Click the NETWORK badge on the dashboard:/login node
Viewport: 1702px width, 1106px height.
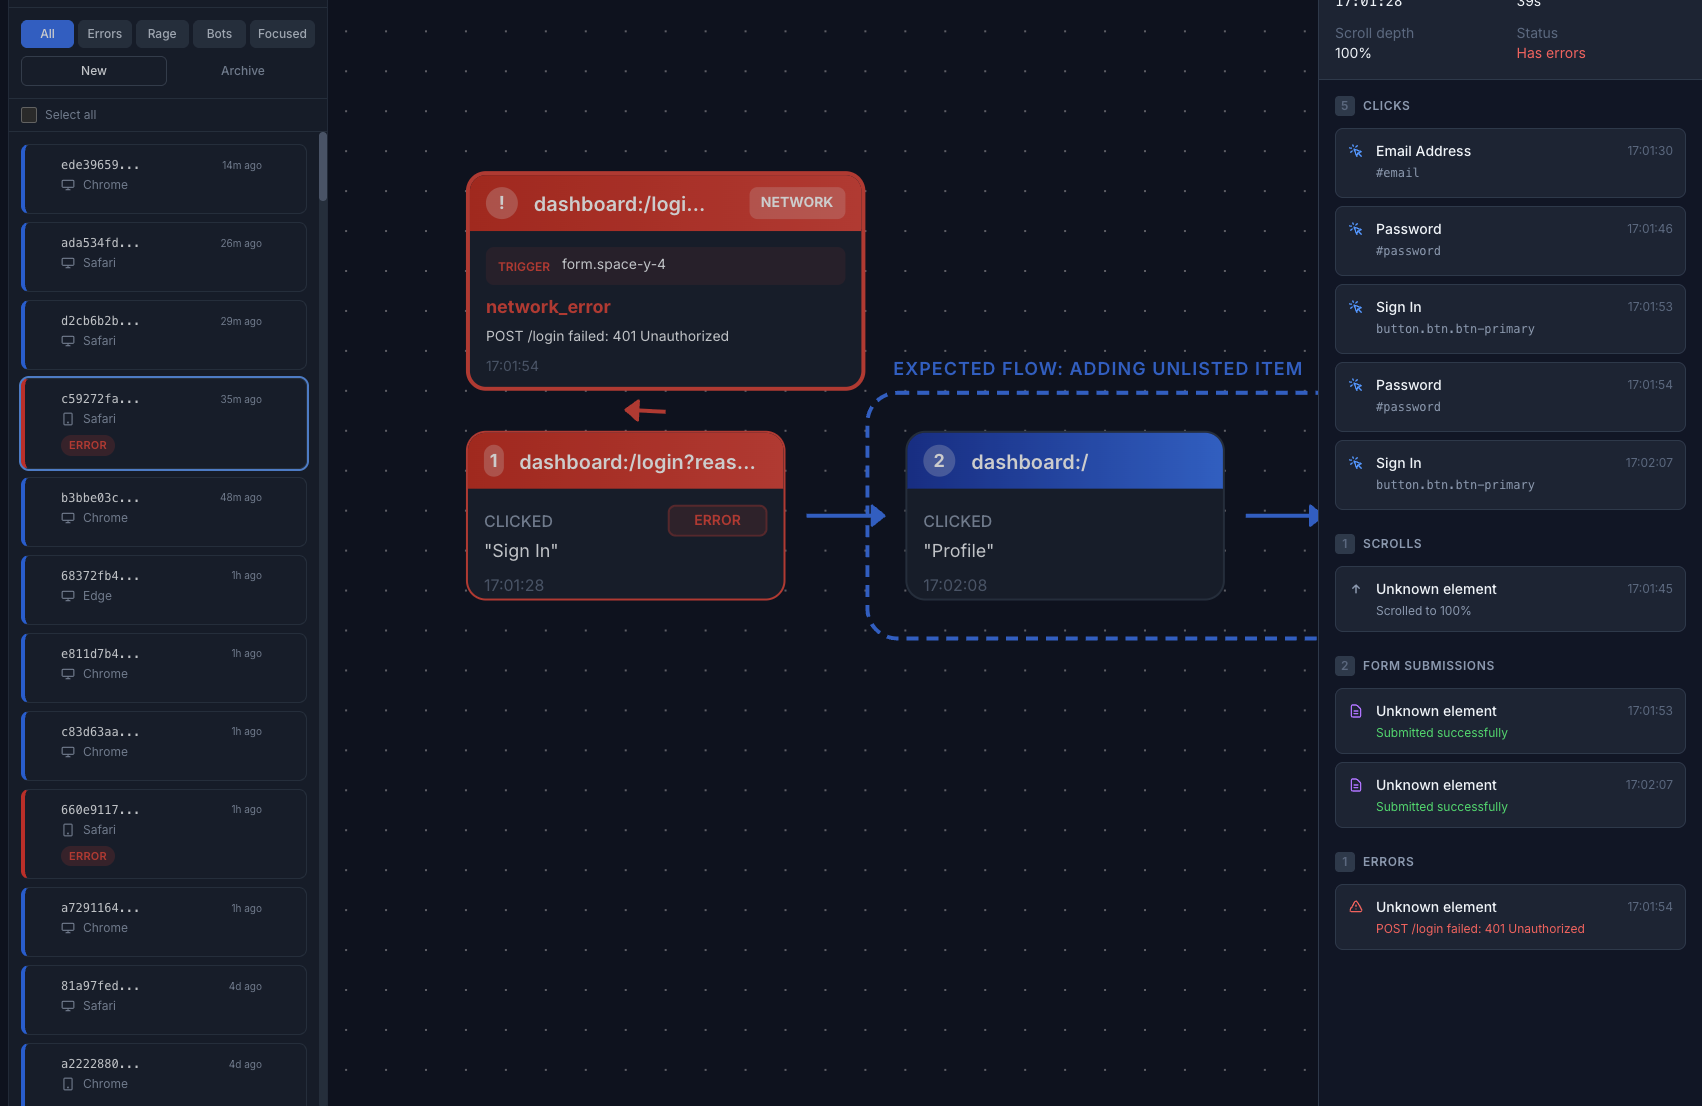(797, 202)
